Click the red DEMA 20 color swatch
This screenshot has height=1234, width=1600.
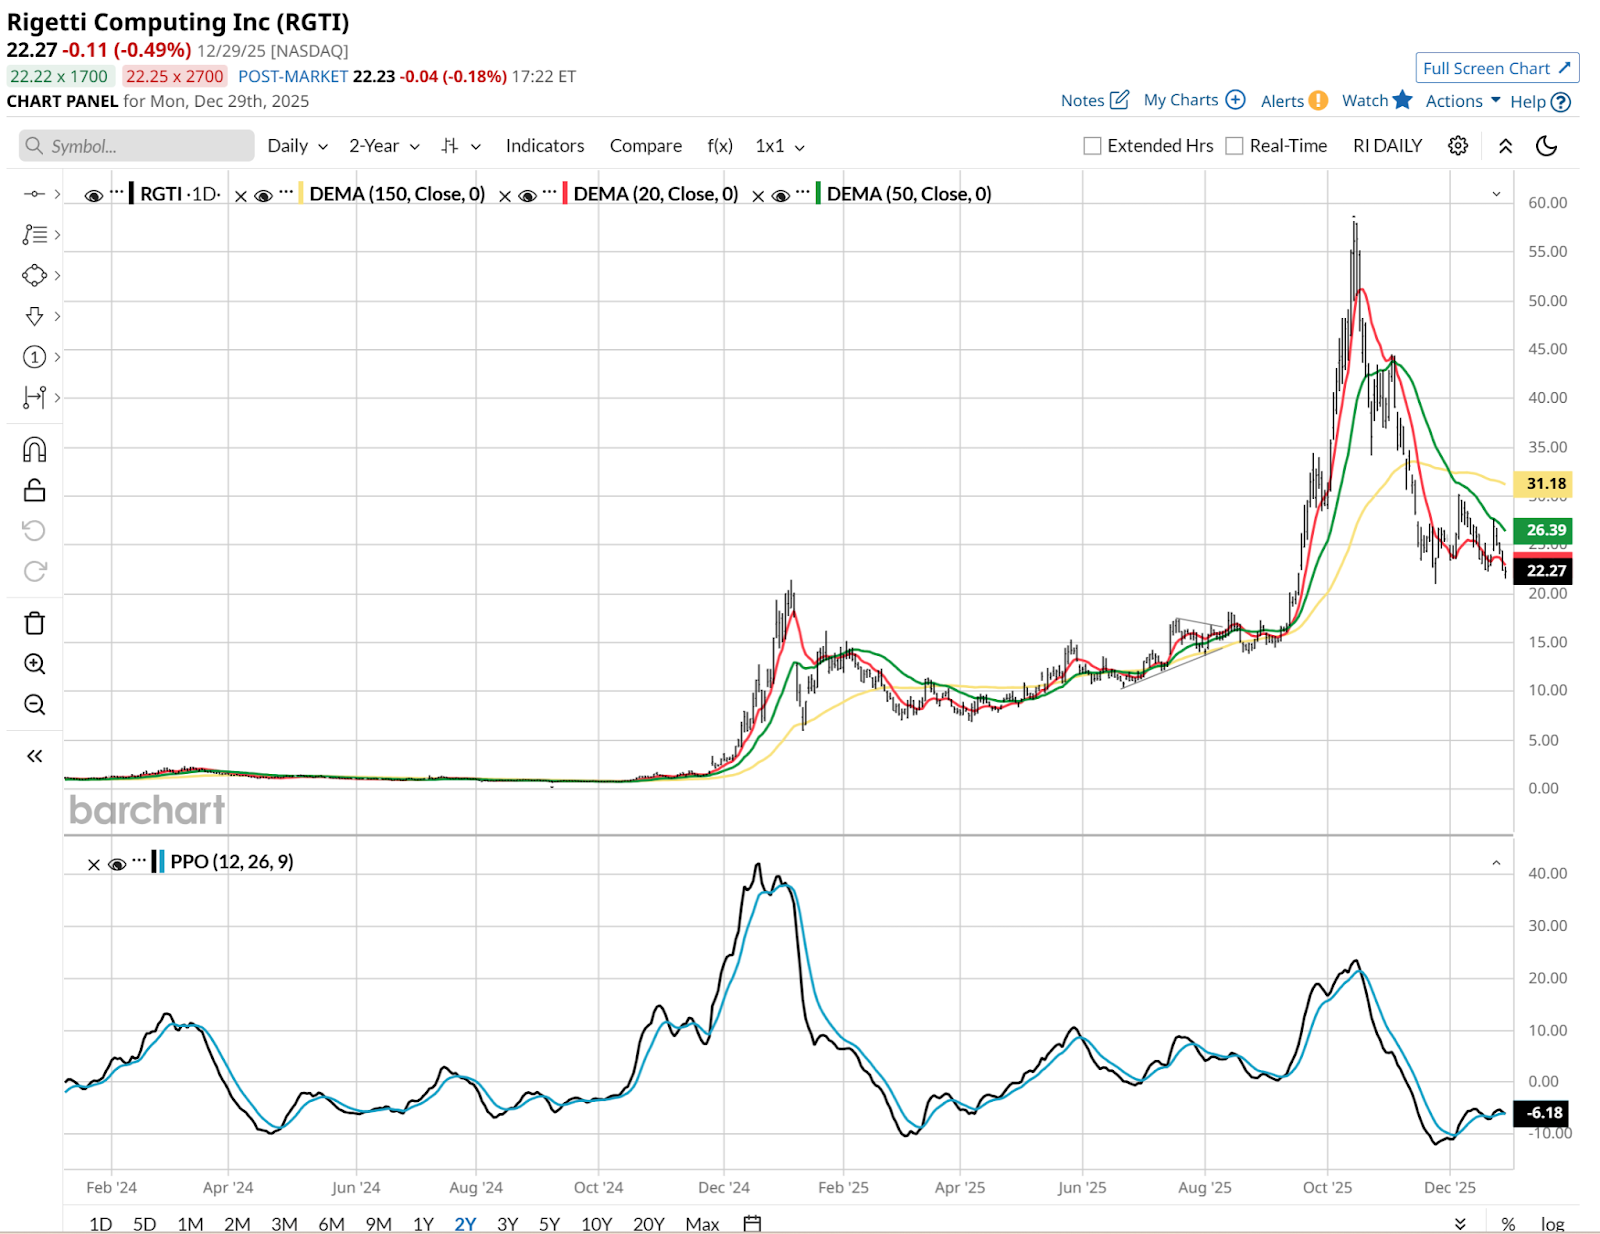565,194
